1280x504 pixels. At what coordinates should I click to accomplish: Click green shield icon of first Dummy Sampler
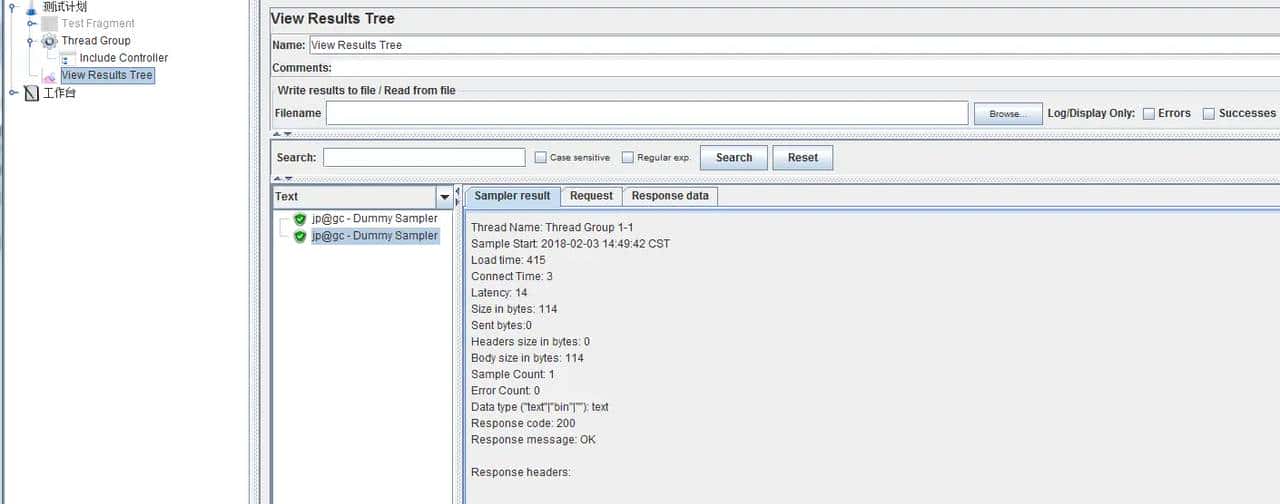click(300, 219)
